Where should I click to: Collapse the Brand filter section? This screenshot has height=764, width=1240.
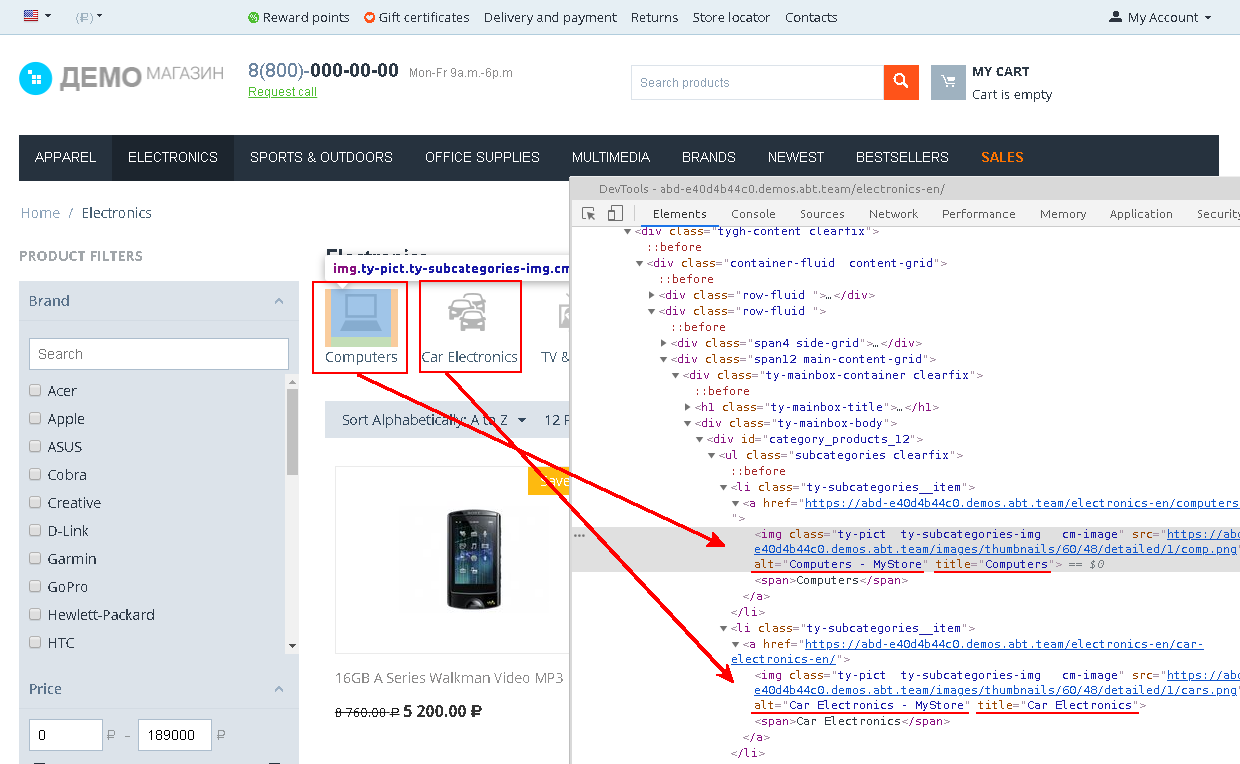tap(279, 301)
